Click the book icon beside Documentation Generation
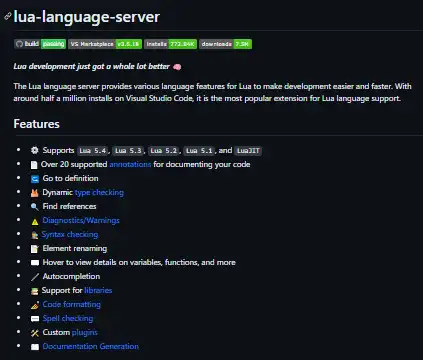The height and width of the screenshot is (360, 423). click(35, 347)
